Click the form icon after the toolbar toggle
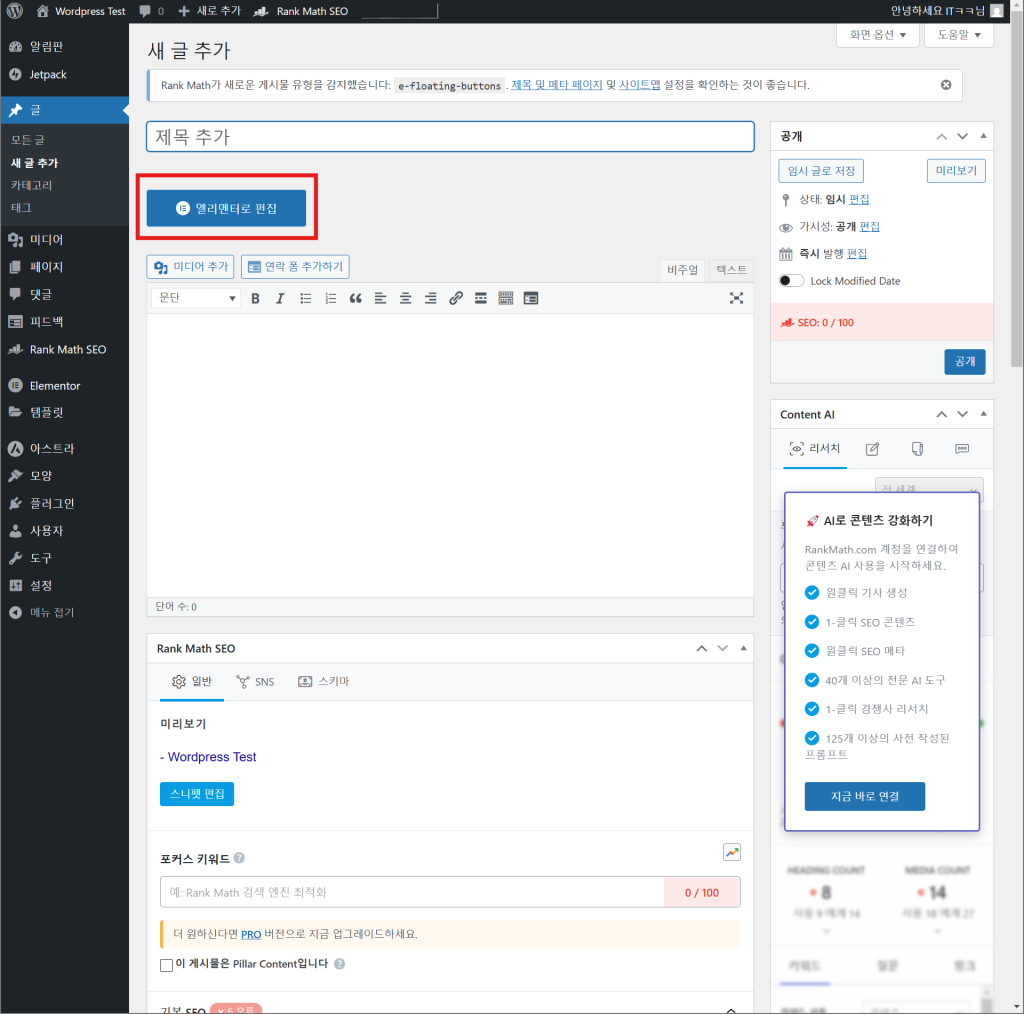This screenshot has height=1014, width=1024. [531, 298]
